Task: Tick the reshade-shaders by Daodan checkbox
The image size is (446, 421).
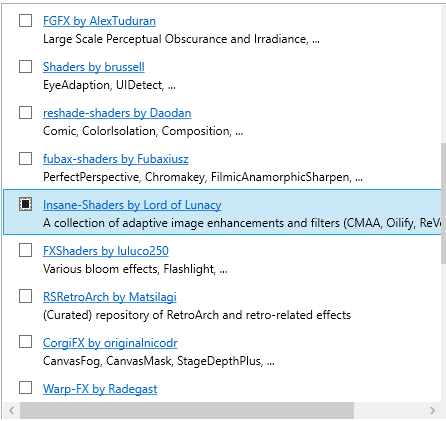Action: (x=25, y=113)
